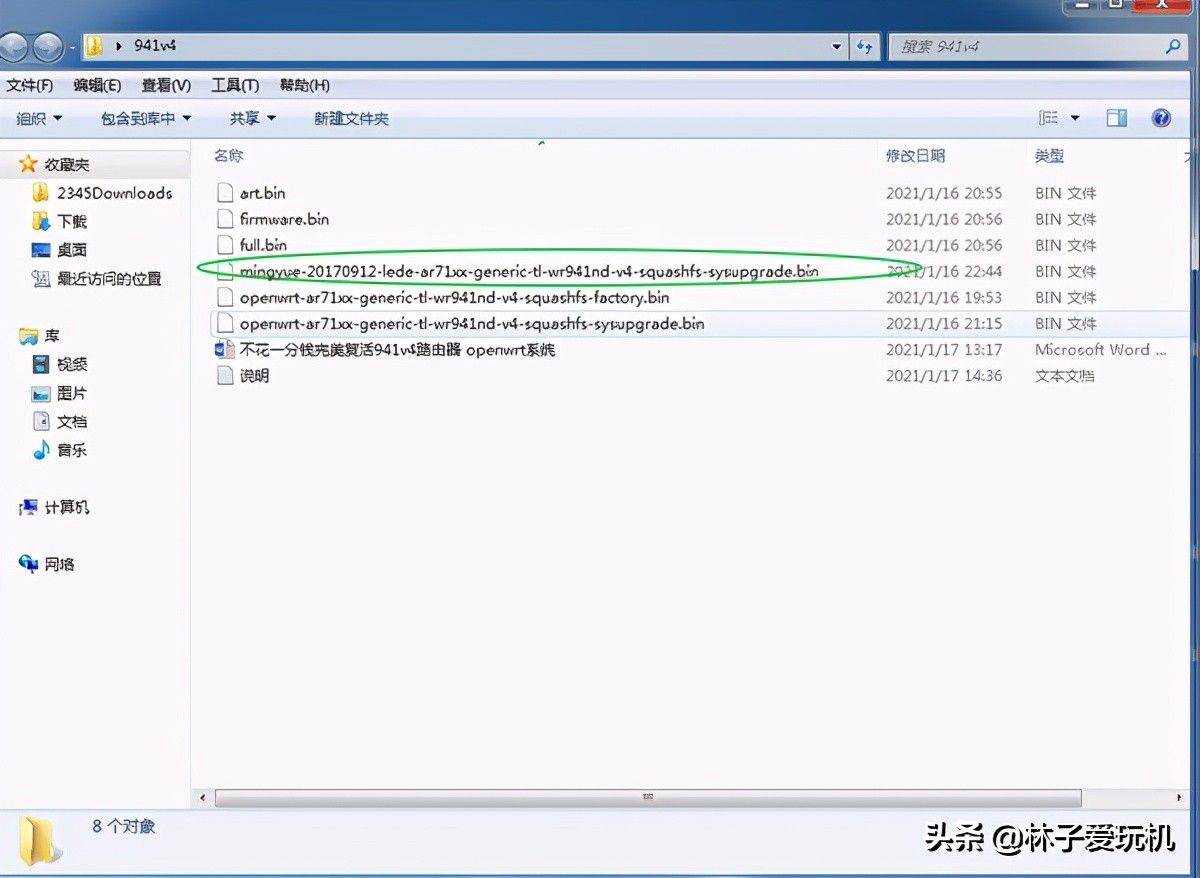Sort files by 修改日期 column header
This screenshot has height=878, width=1200.
[916, 156]
